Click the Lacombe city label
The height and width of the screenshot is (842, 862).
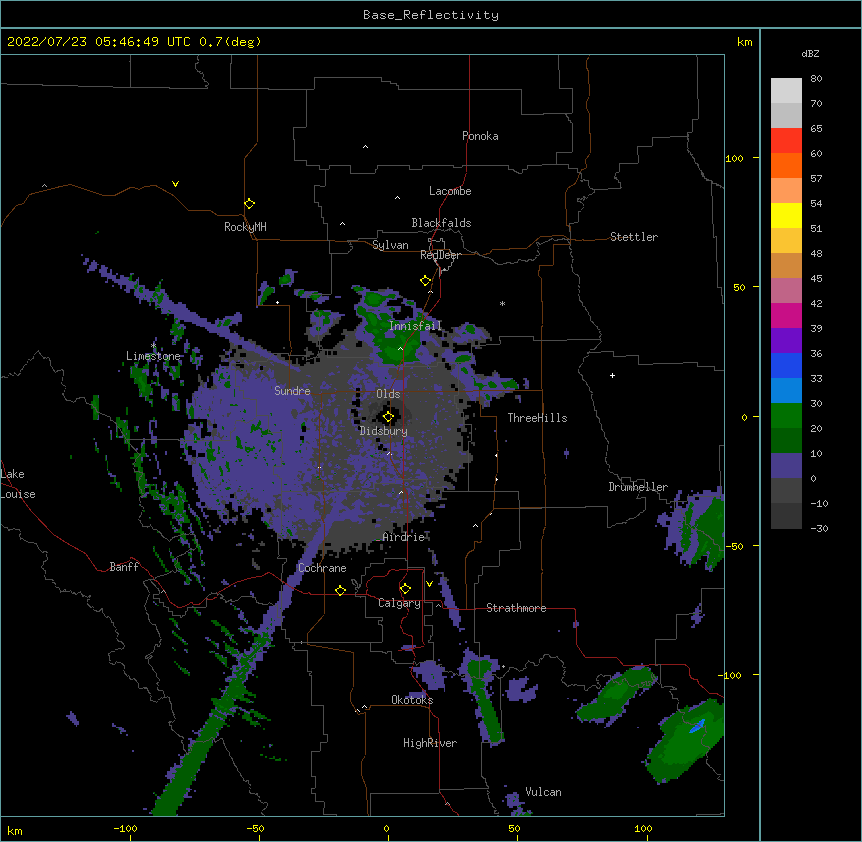pyautogui.click(x=450, y=191)
